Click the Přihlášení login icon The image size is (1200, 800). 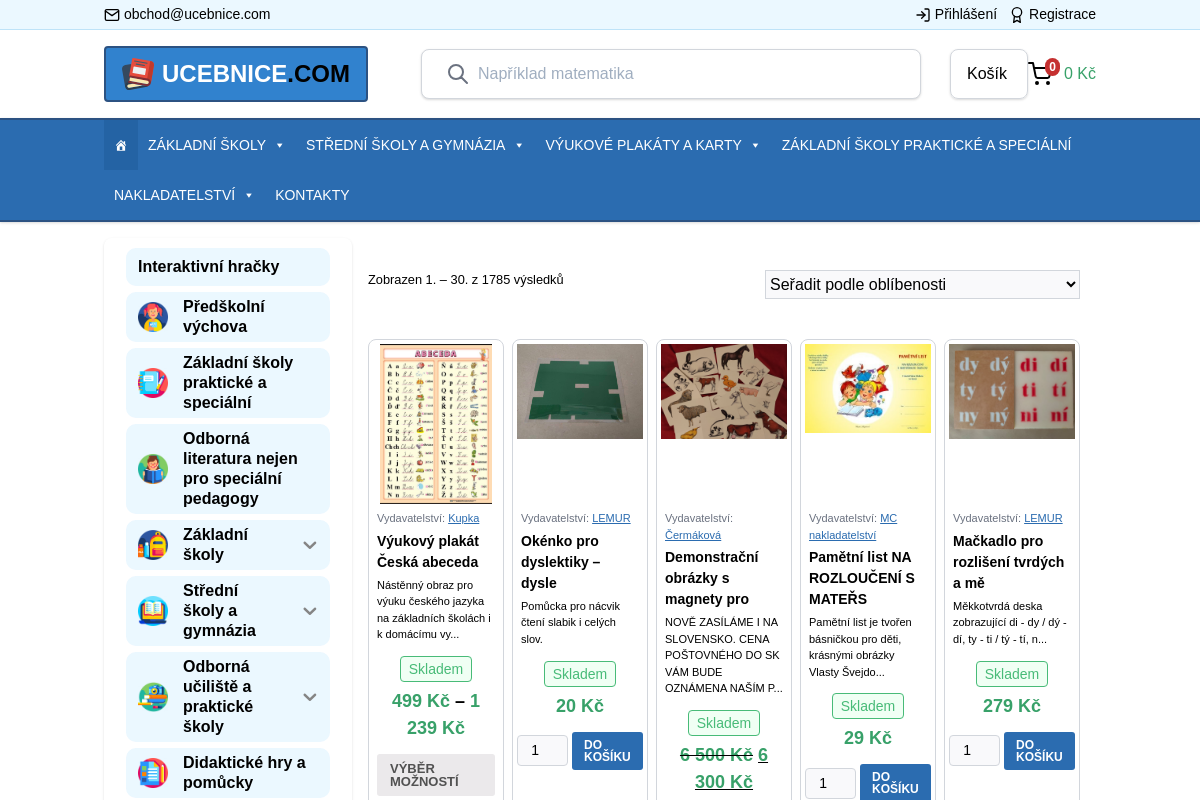[x=923, y=15]
